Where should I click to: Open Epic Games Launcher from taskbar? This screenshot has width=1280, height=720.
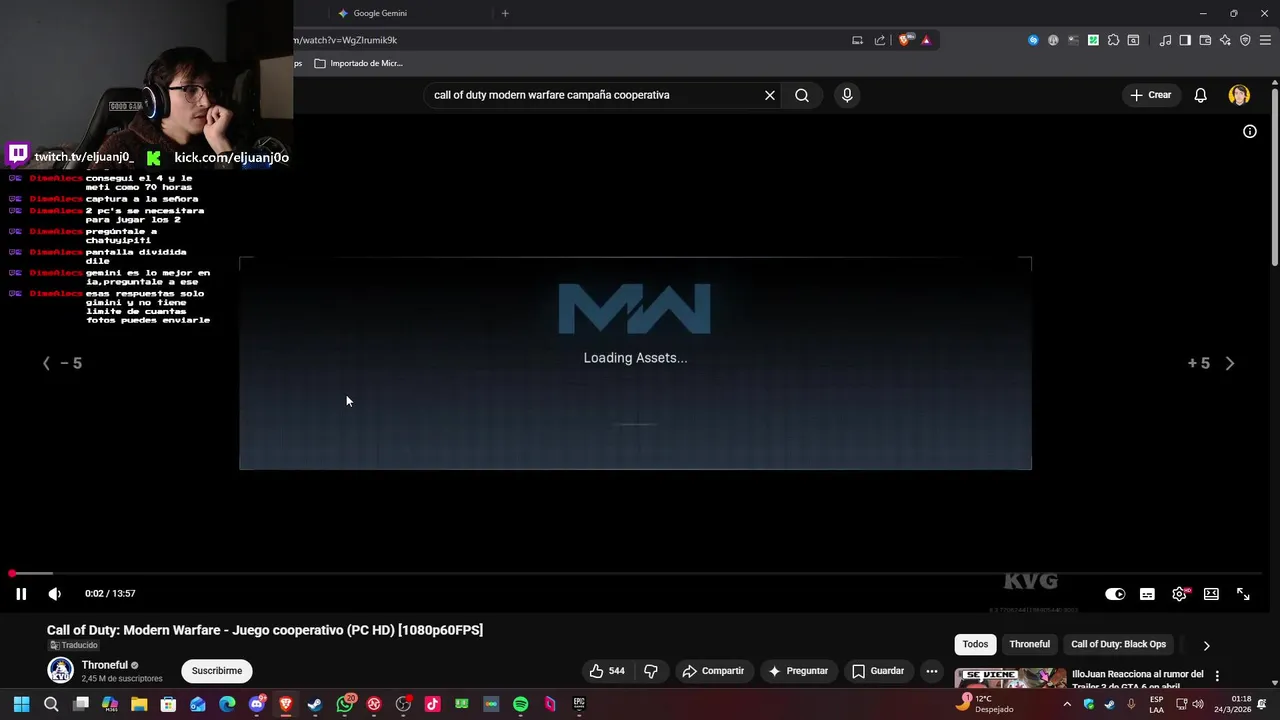point(579,704)
